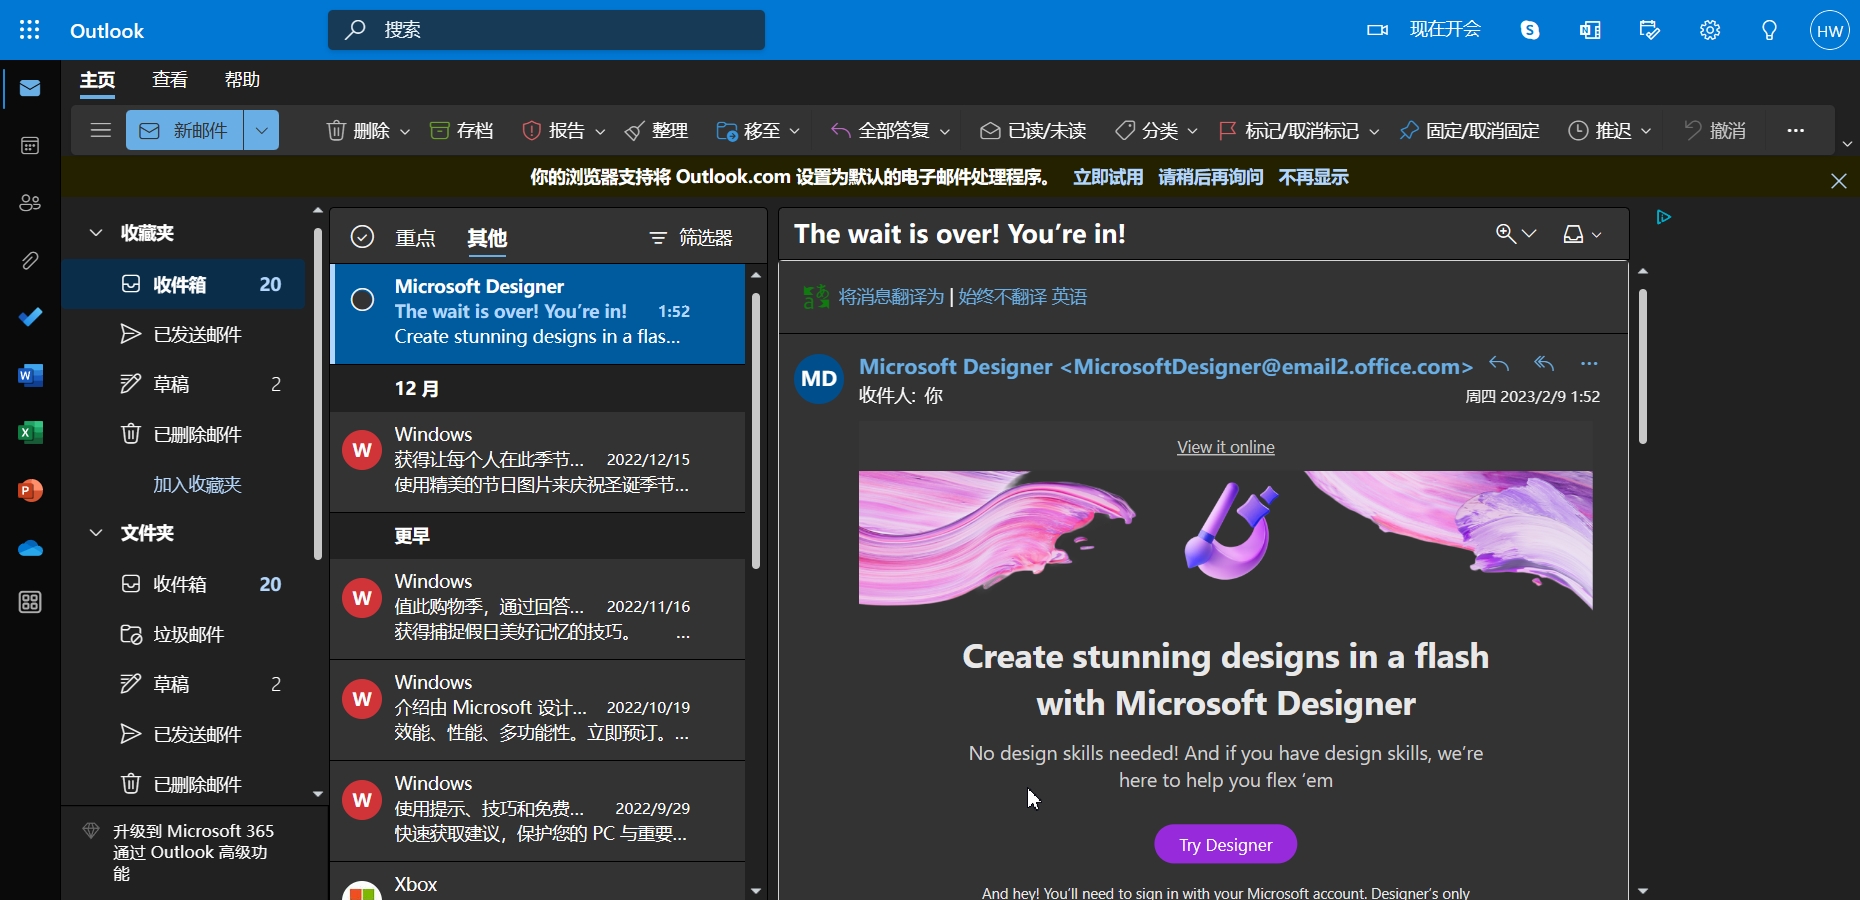
Task: Open the My Day calendar icon
Action: (1650, 30)
